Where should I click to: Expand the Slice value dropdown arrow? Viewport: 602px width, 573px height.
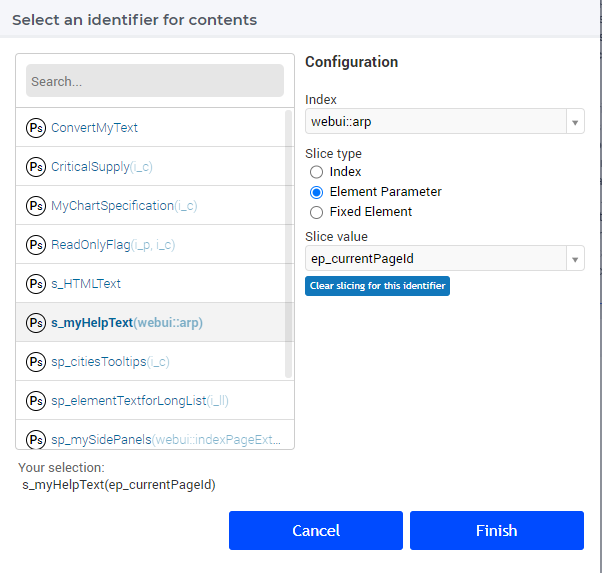(575, 259)
